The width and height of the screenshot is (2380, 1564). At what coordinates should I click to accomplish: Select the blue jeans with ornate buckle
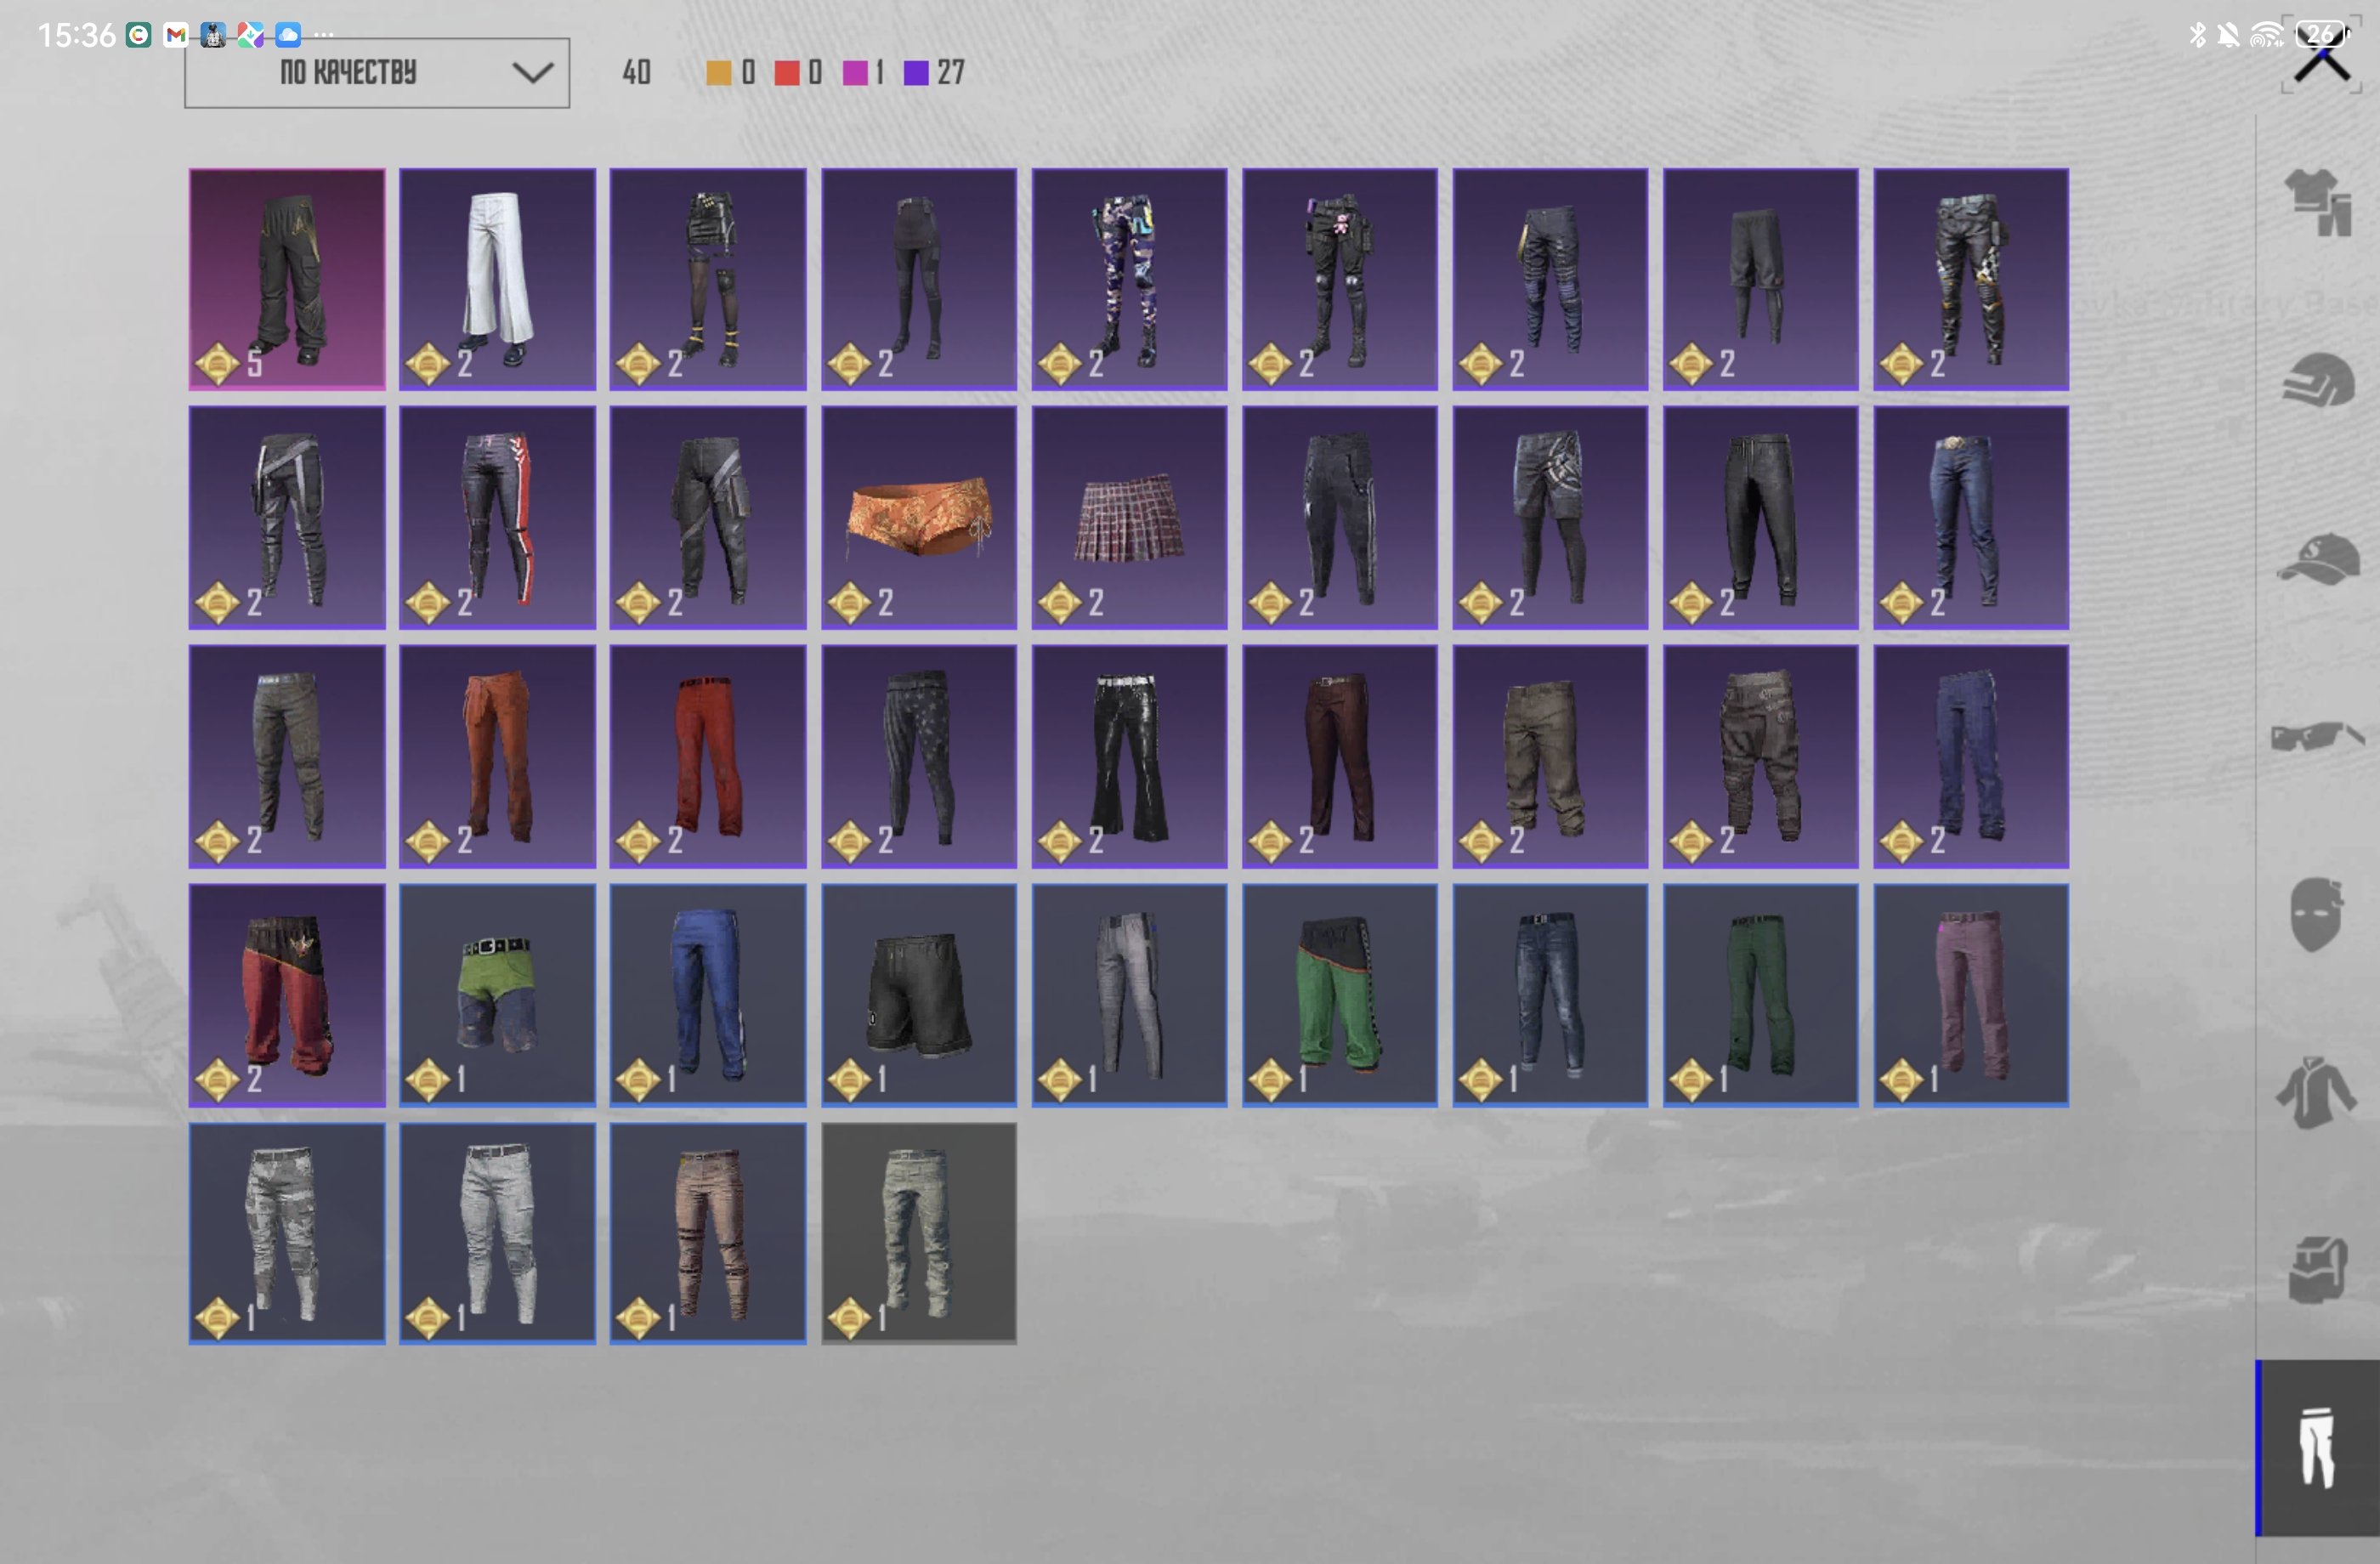pyautogui.click(x=1971, y=517)
